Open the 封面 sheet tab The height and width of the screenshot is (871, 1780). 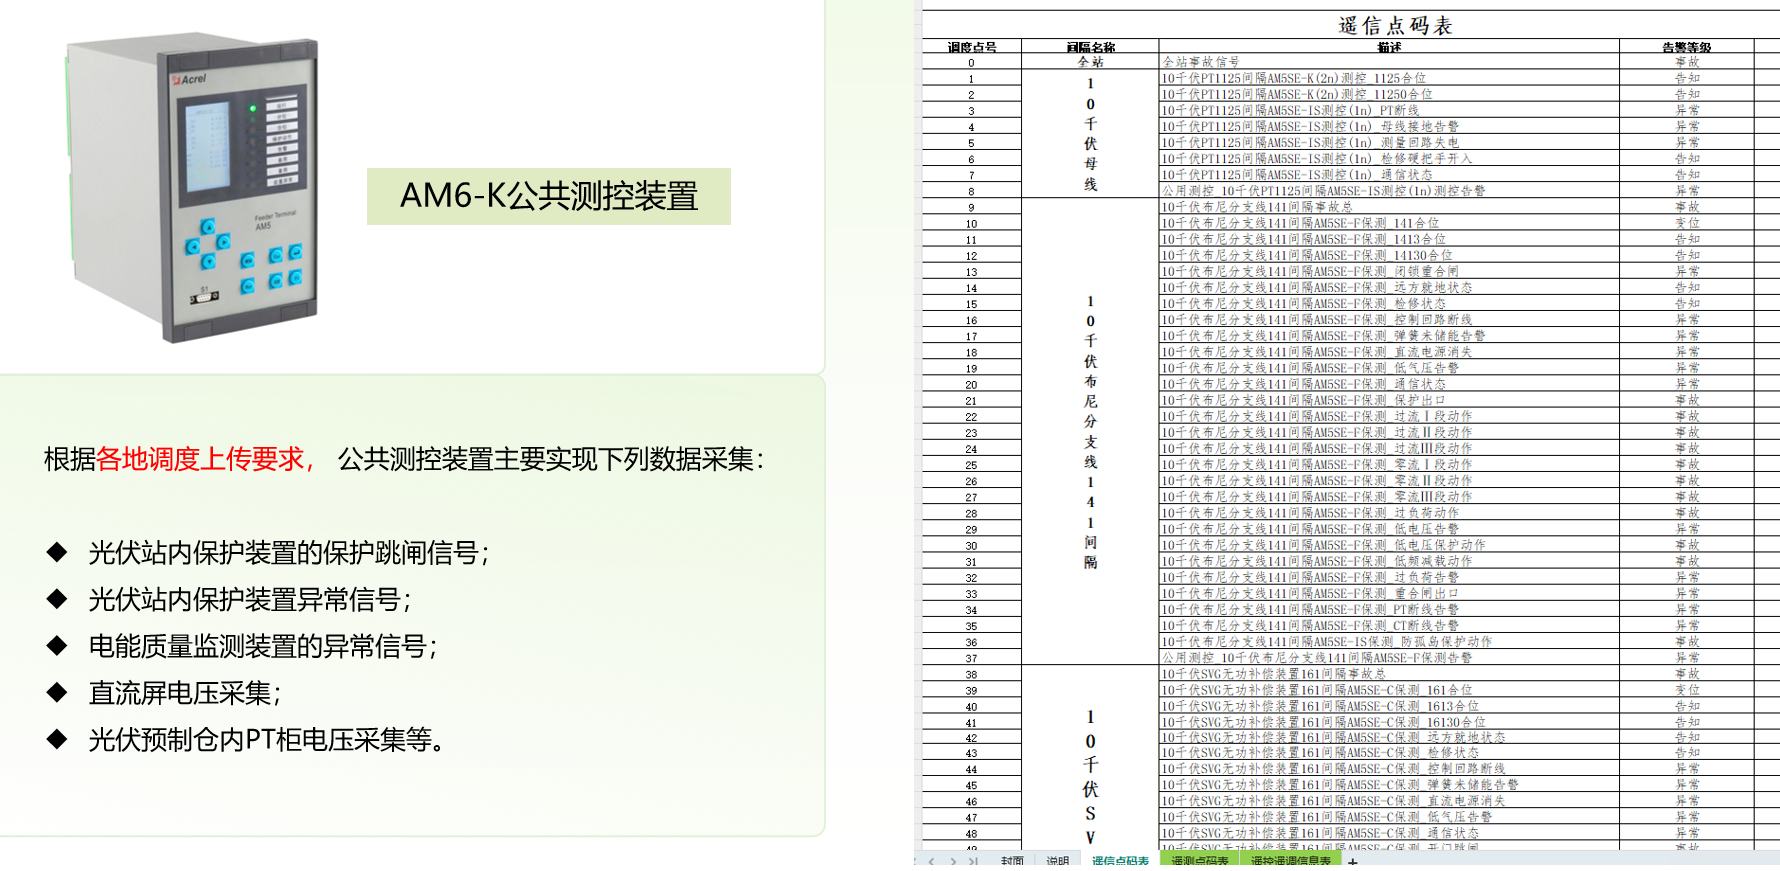pos(1011,860)
